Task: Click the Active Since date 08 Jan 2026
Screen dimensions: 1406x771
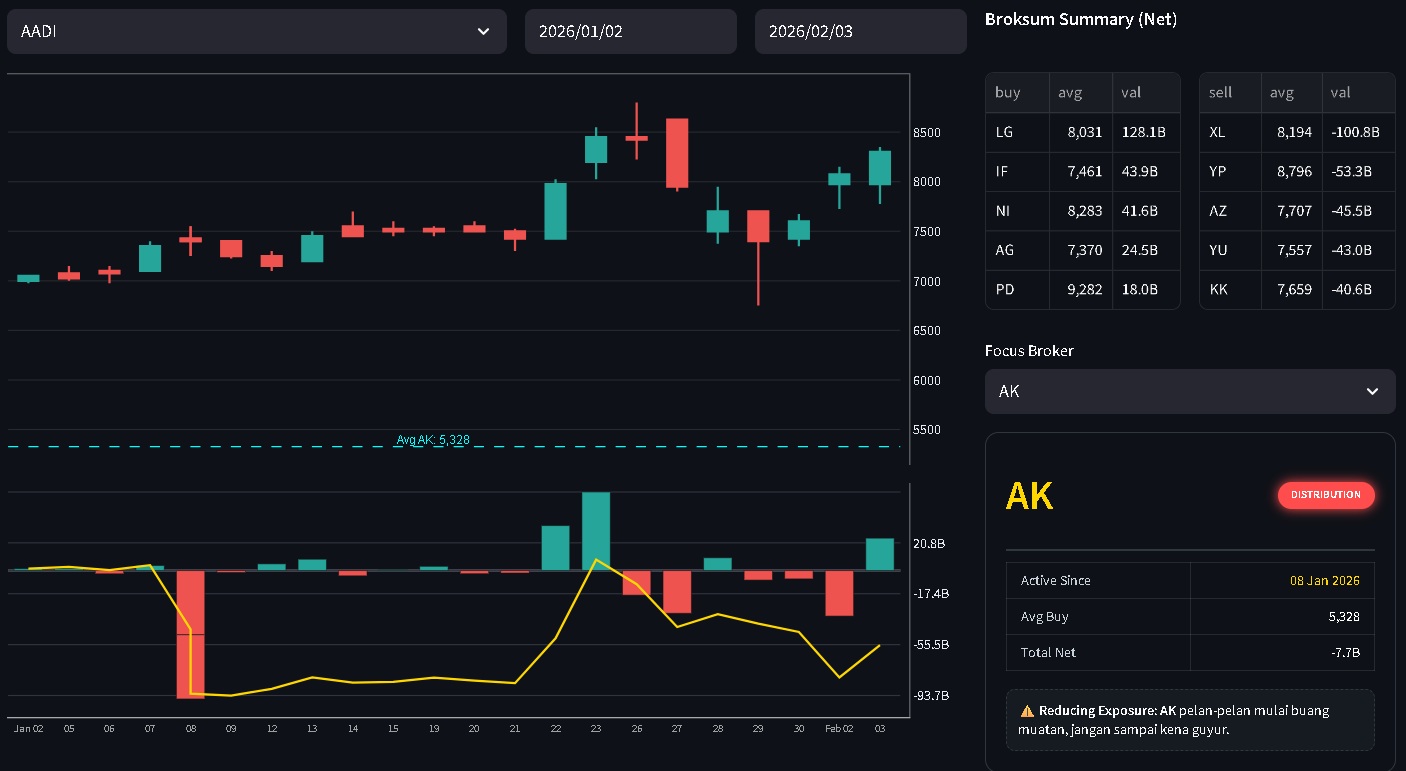Action: tap(1324, 581)
